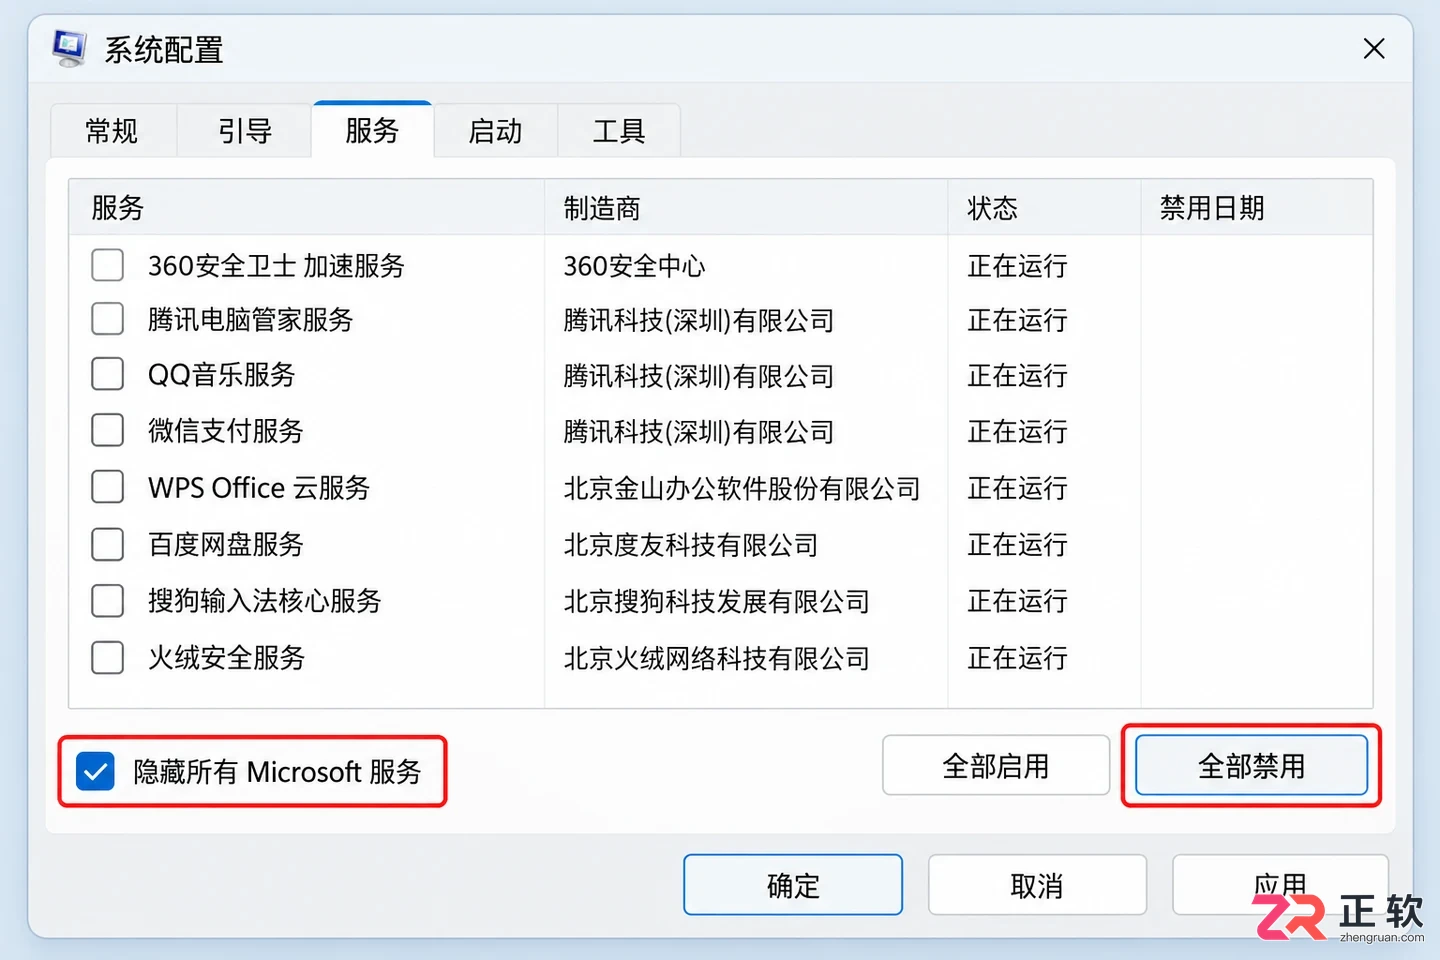The height and width of the screenshot is (960, 1440).
Task: Check the 微信支付服务 checkbox
Action: (108, 430)
